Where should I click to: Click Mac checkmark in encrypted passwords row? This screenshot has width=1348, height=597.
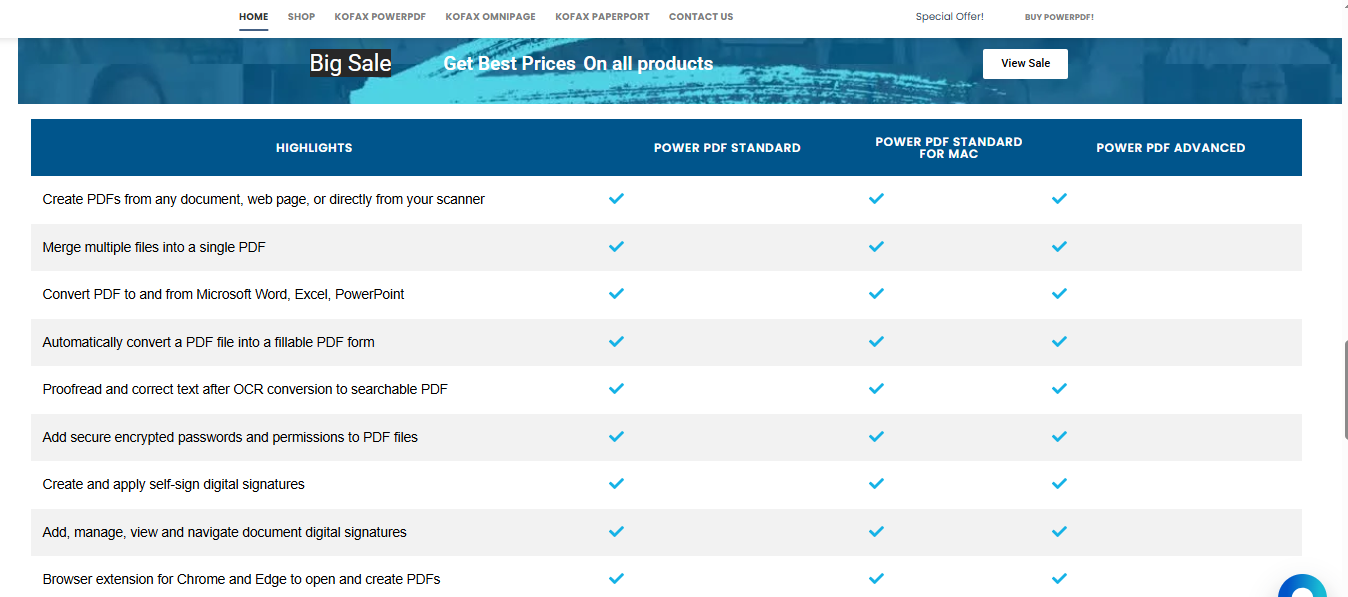[x=877, y=436]
